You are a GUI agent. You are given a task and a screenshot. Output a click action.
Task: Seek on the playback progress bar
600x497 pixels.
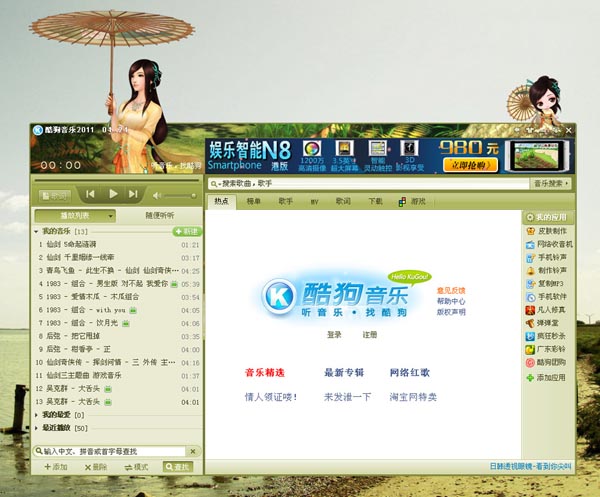tap(117, 180)
